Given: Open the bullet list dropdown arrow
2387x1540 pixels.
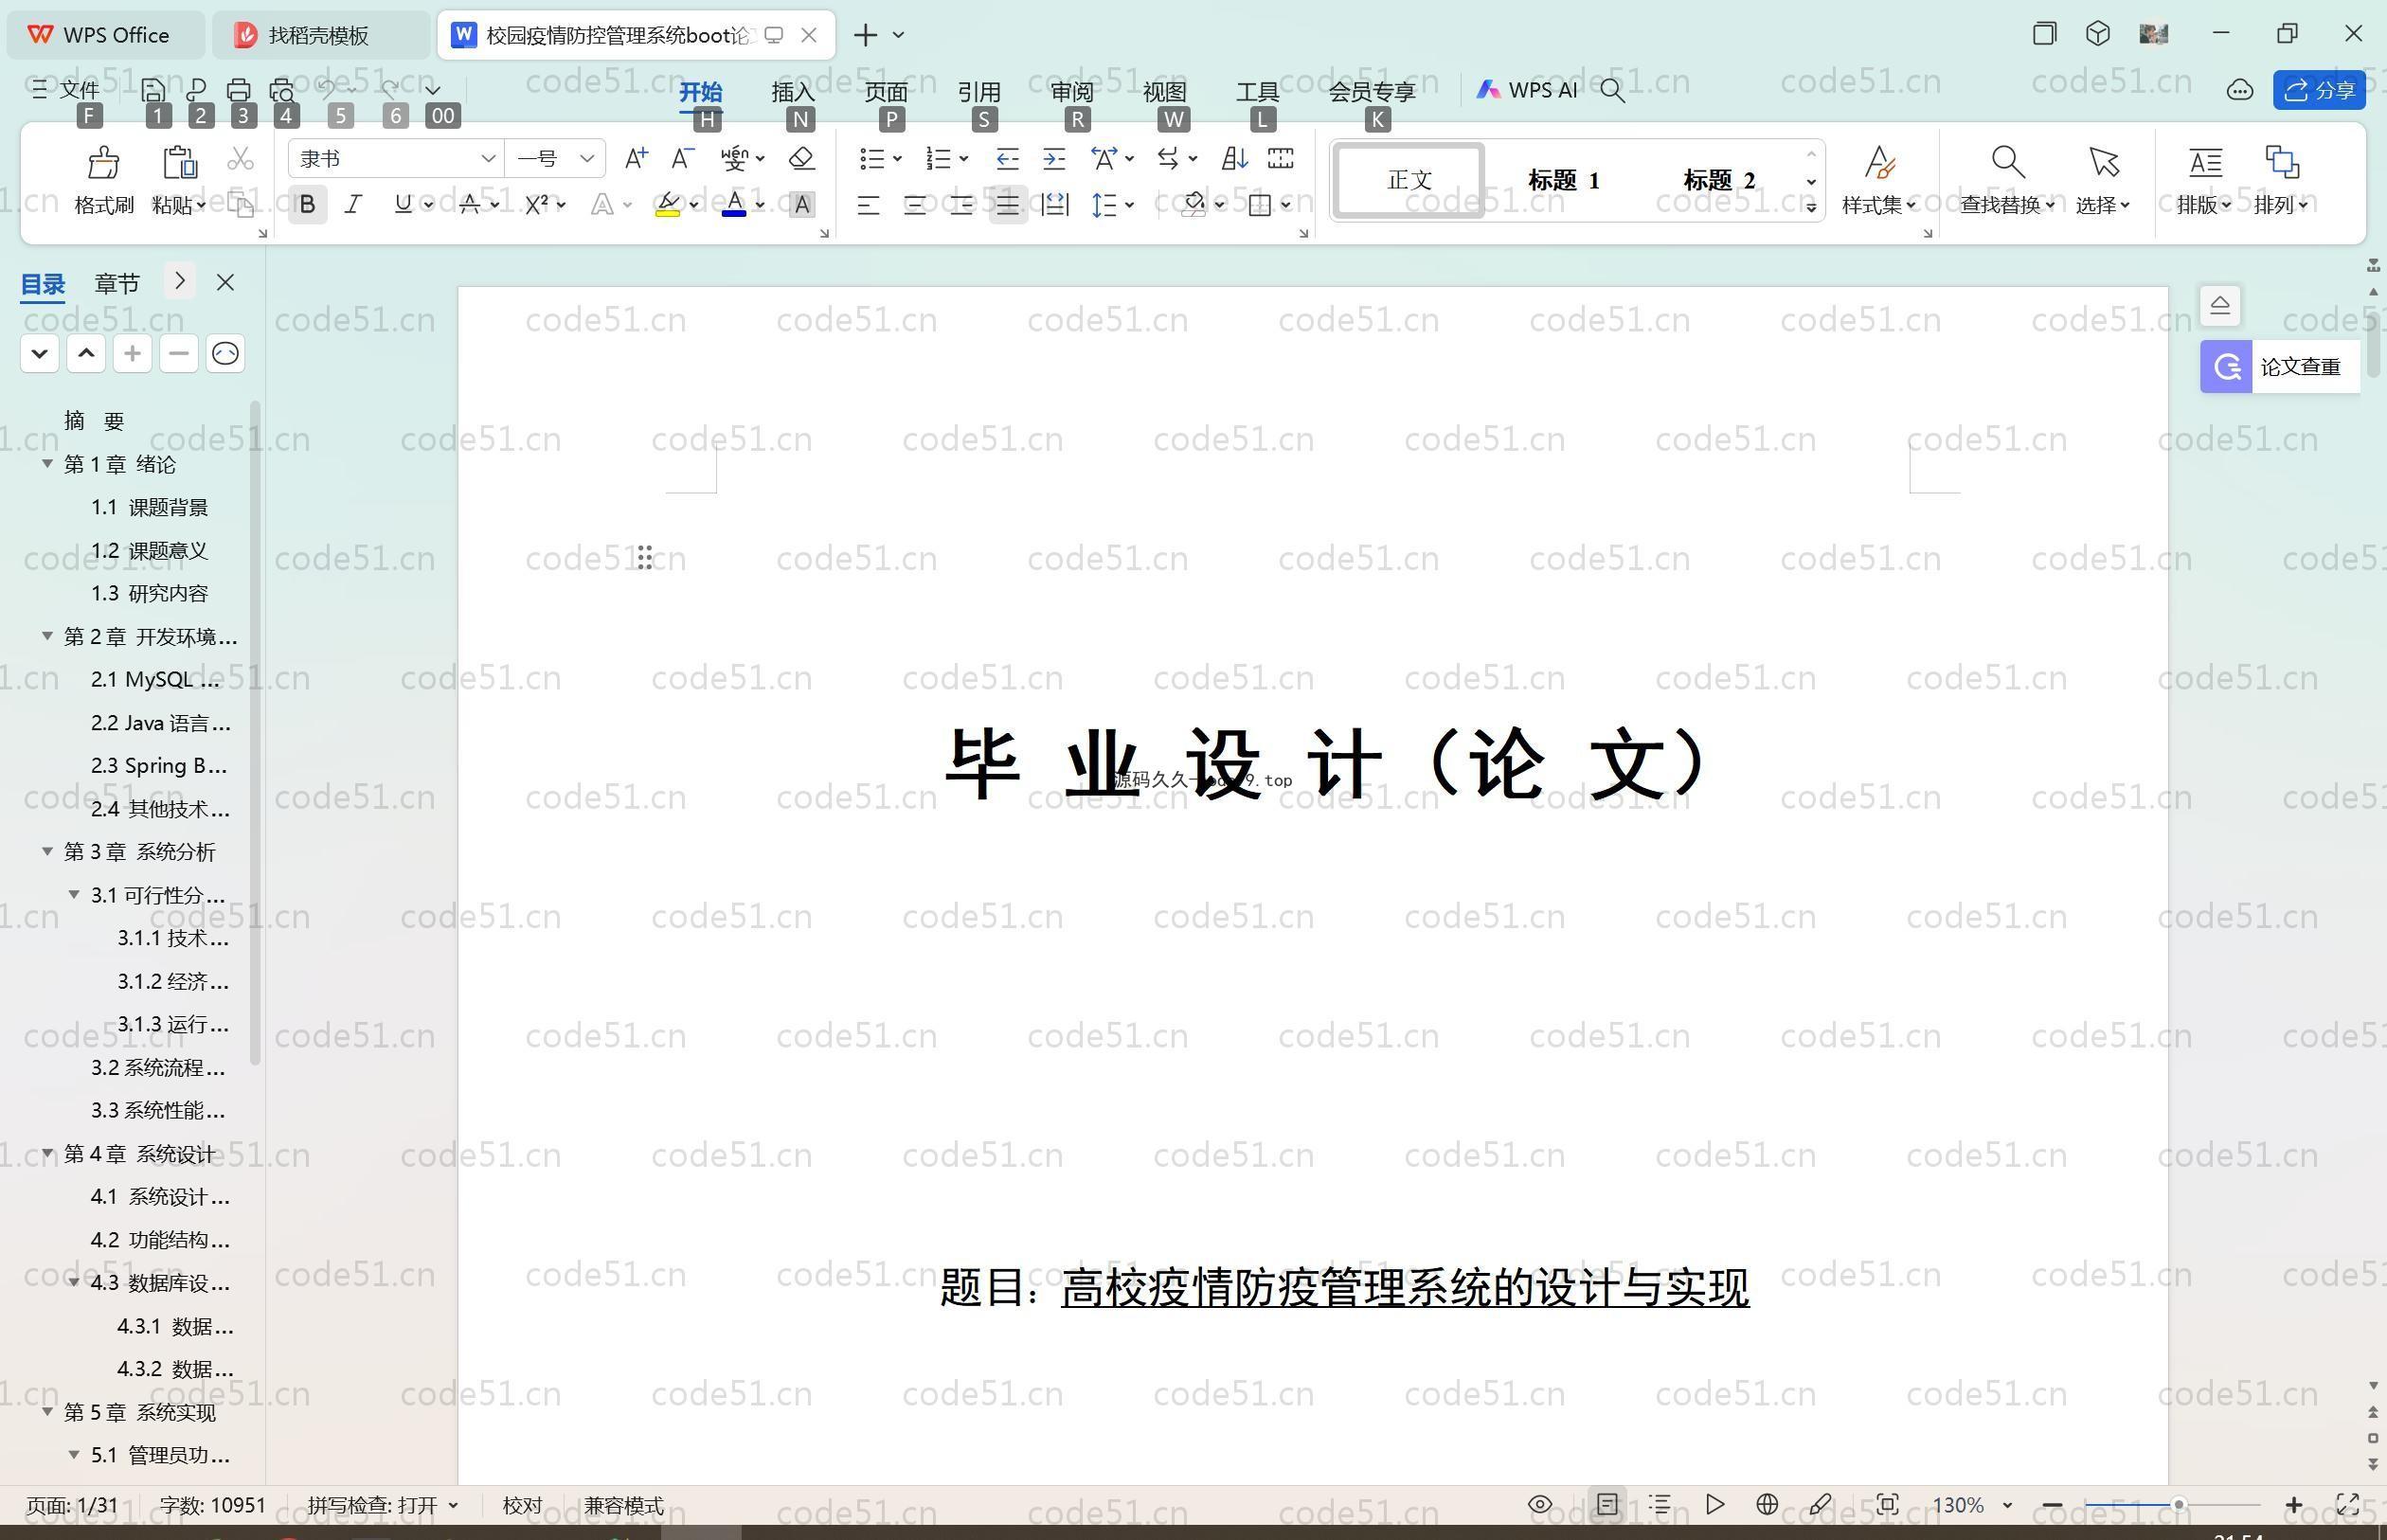Looking at the screenshot, I should click(x=897, y=159).
